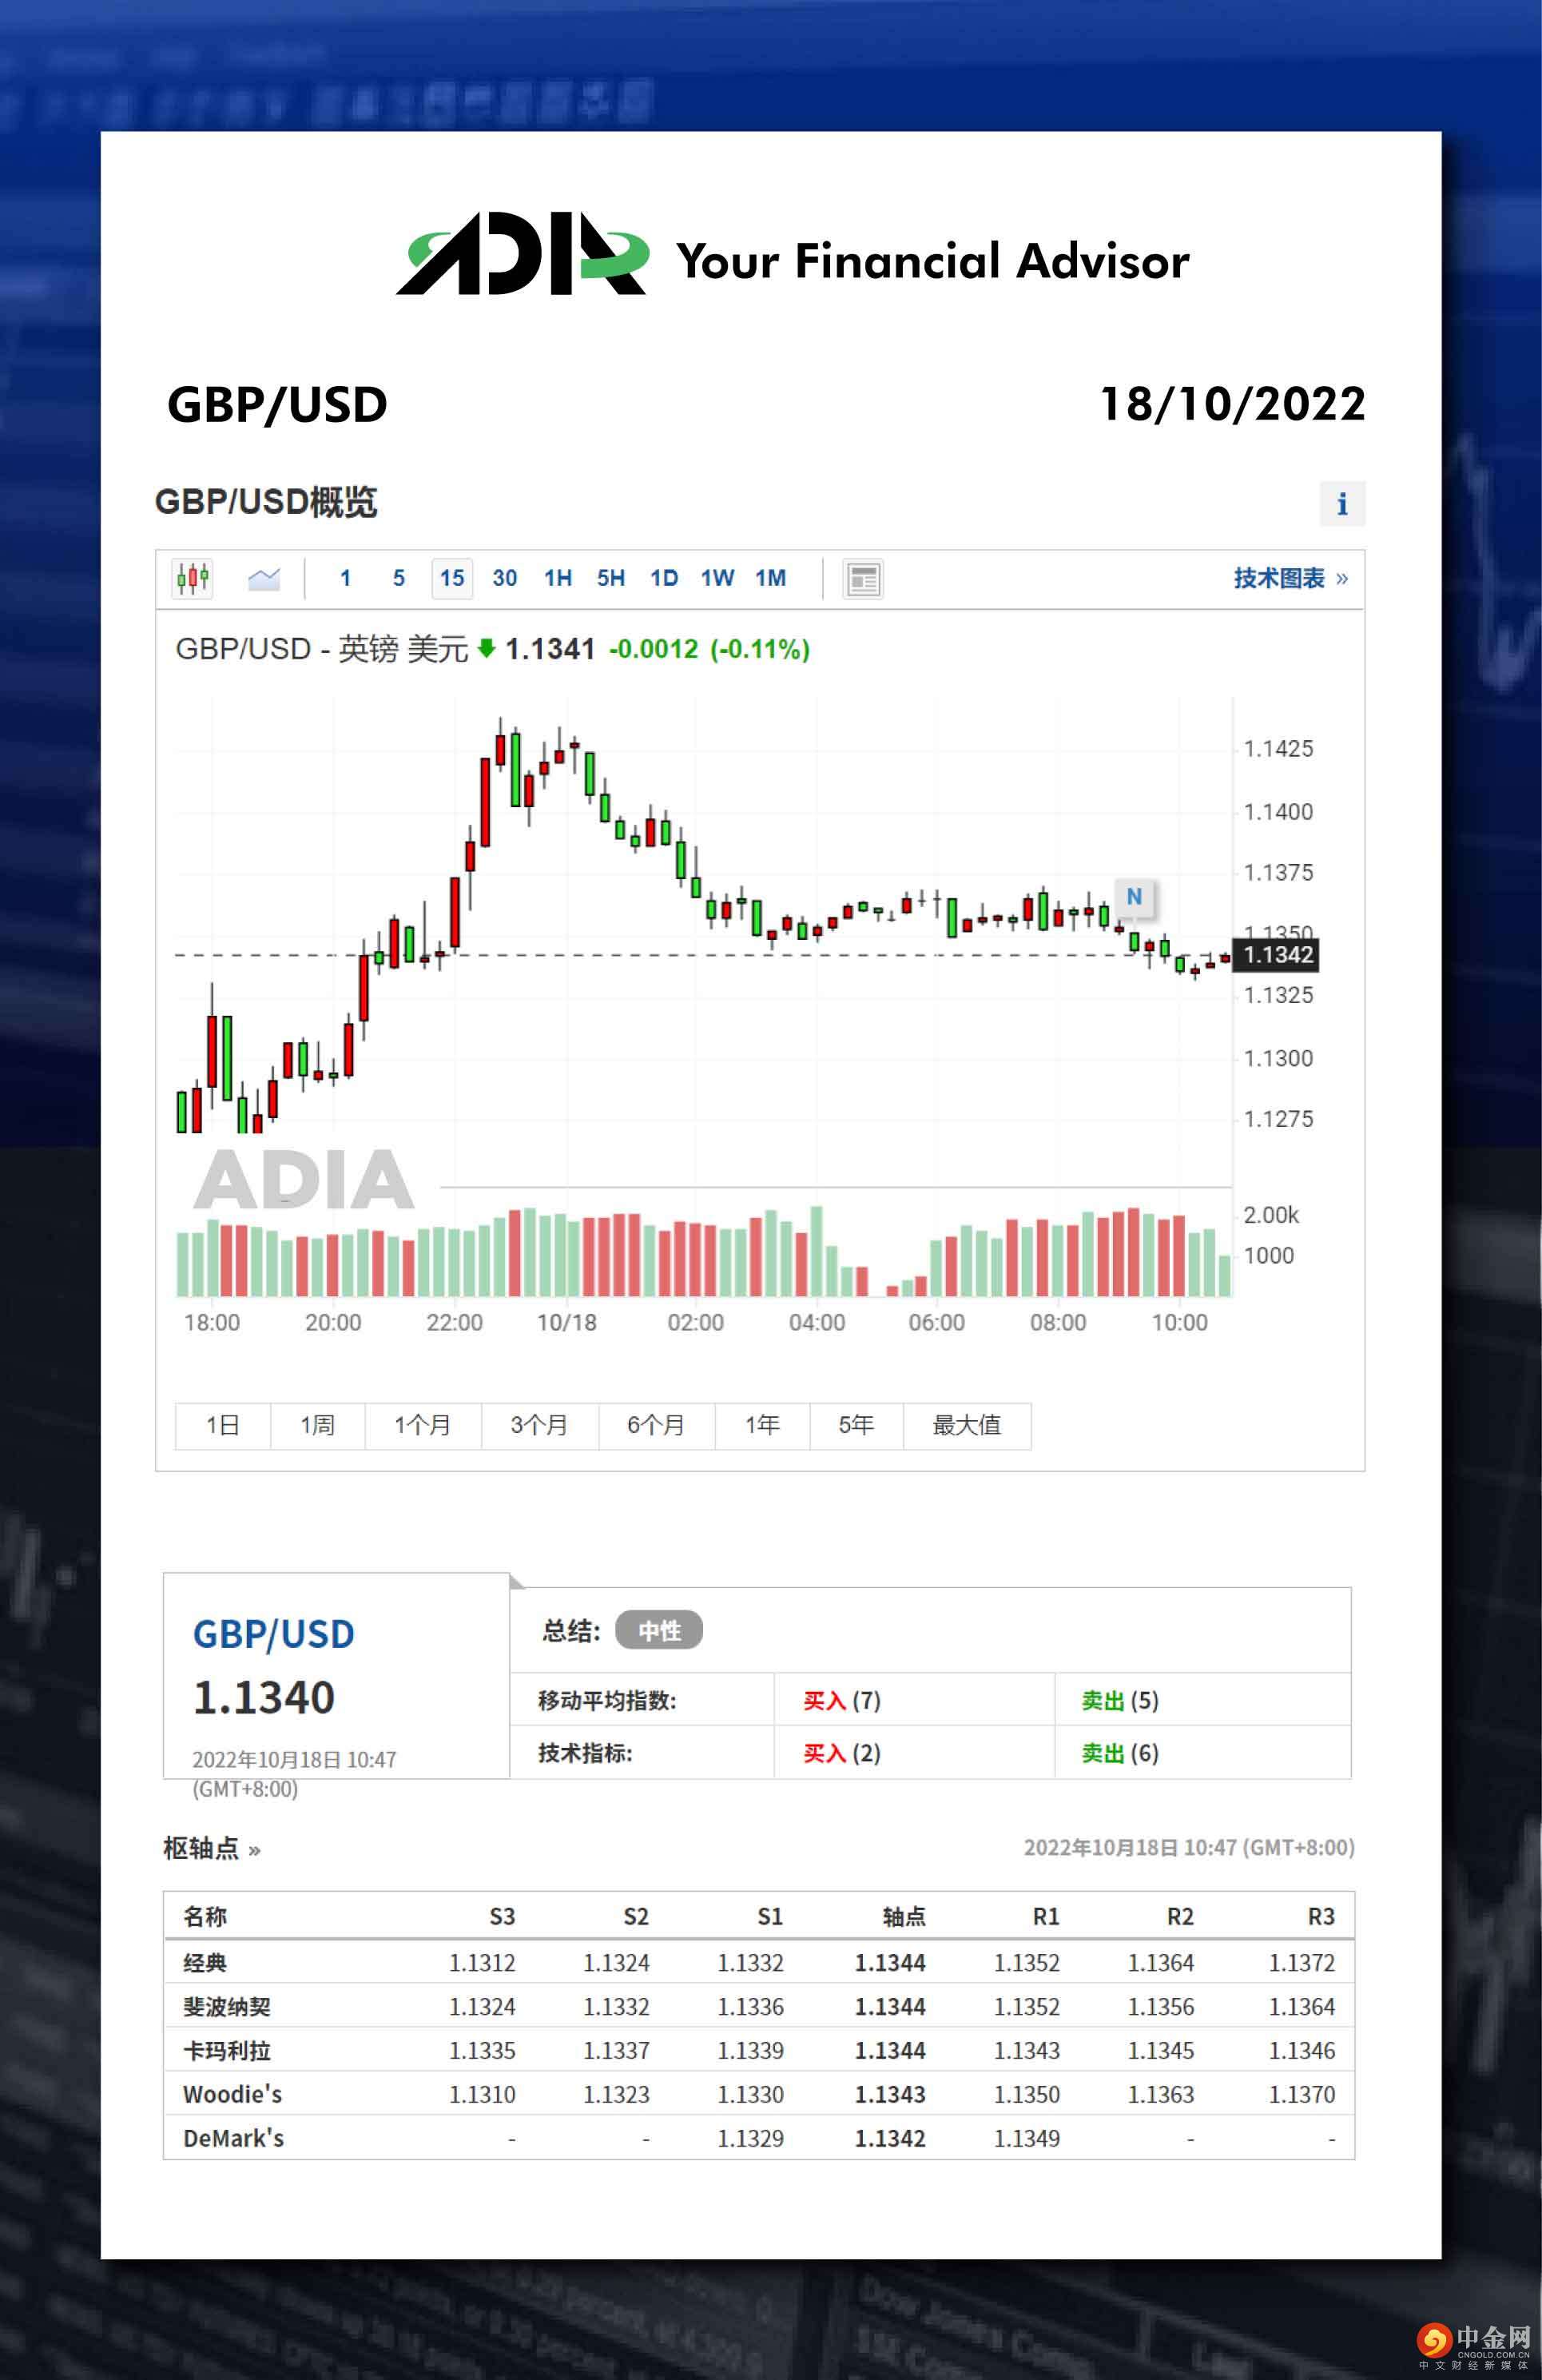Choose the 最大值 time range
Image resolution: width=1542 pixels, height=2380 pixels.
pyautogui.click(x=966, y=1425)
